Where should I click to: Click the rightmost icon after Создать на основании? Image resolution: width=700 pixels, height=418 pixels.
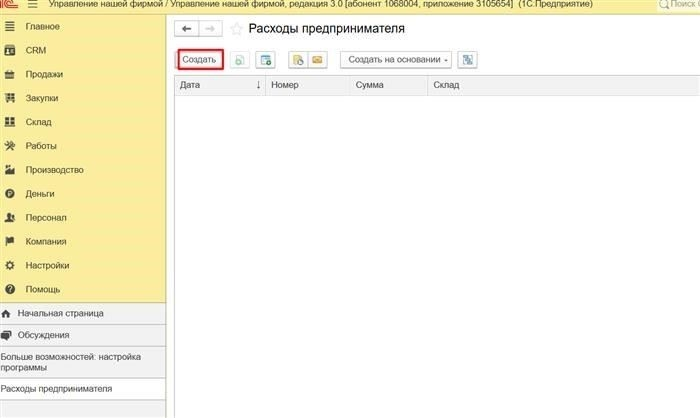coord(467,60)
